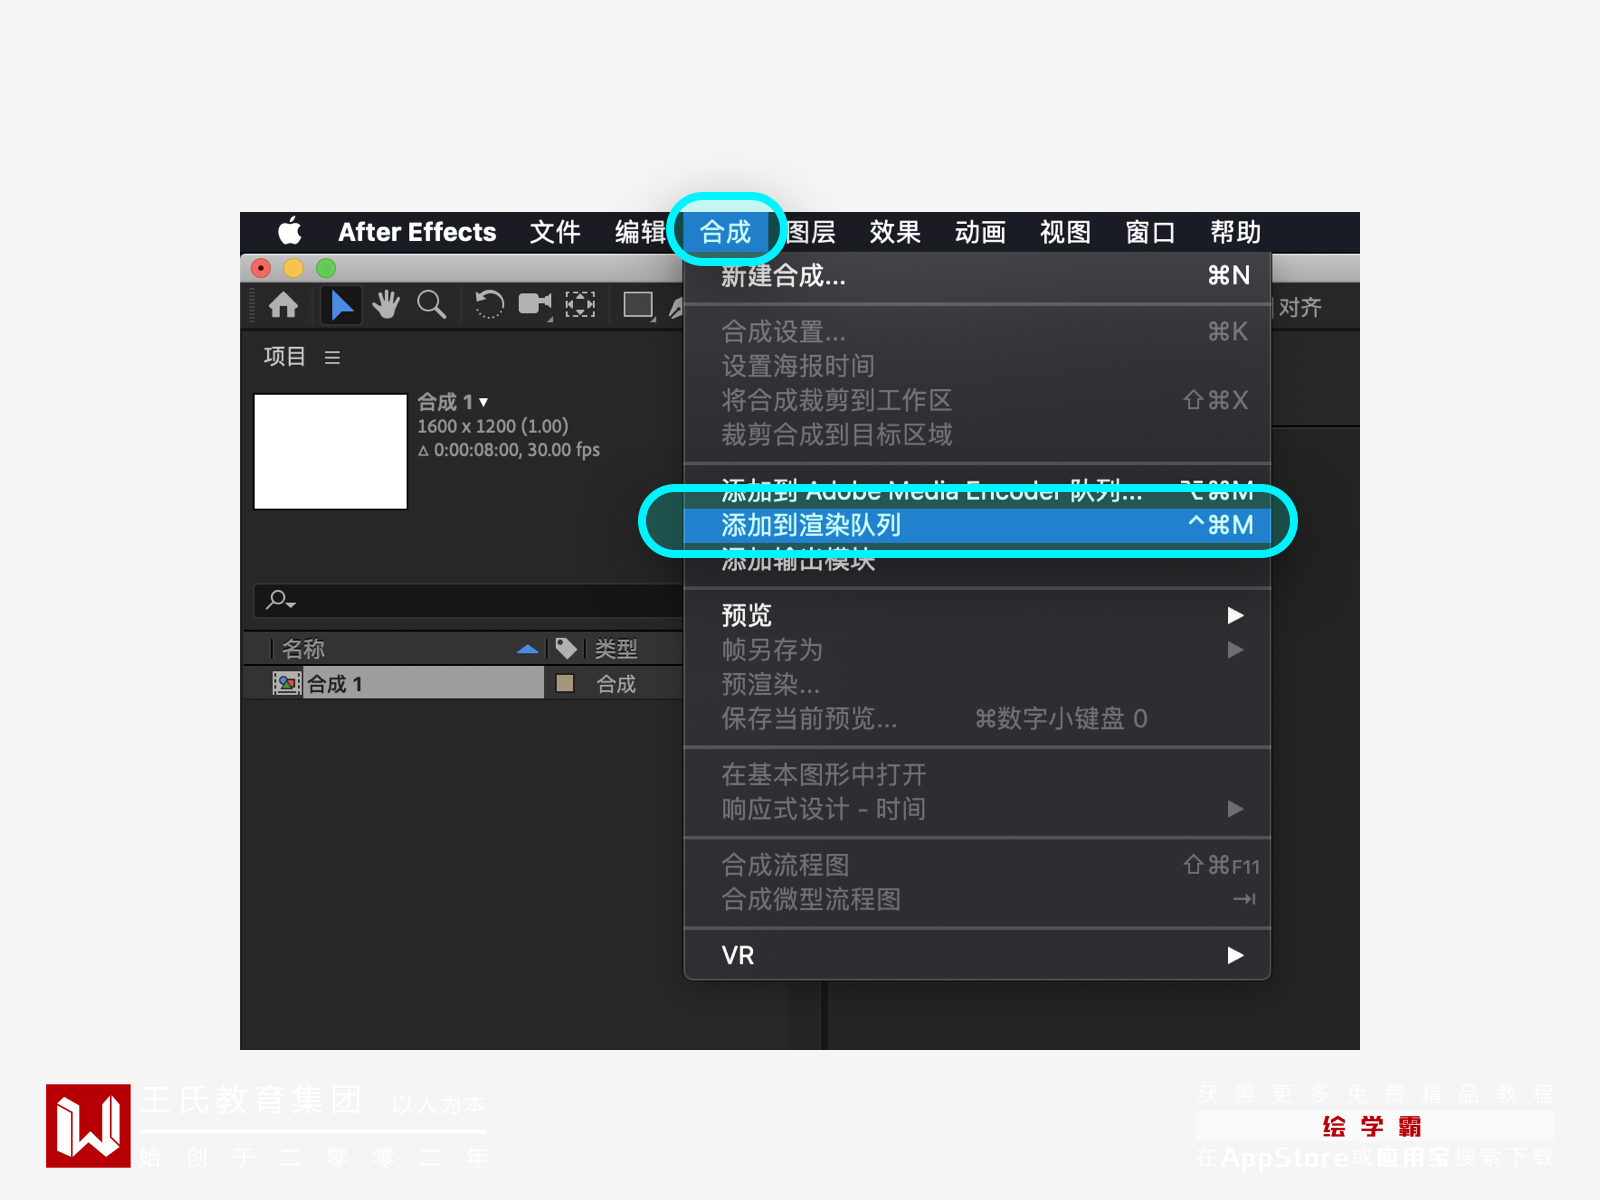
Task: Click the red close window button
Action: (x=261, y=268)
